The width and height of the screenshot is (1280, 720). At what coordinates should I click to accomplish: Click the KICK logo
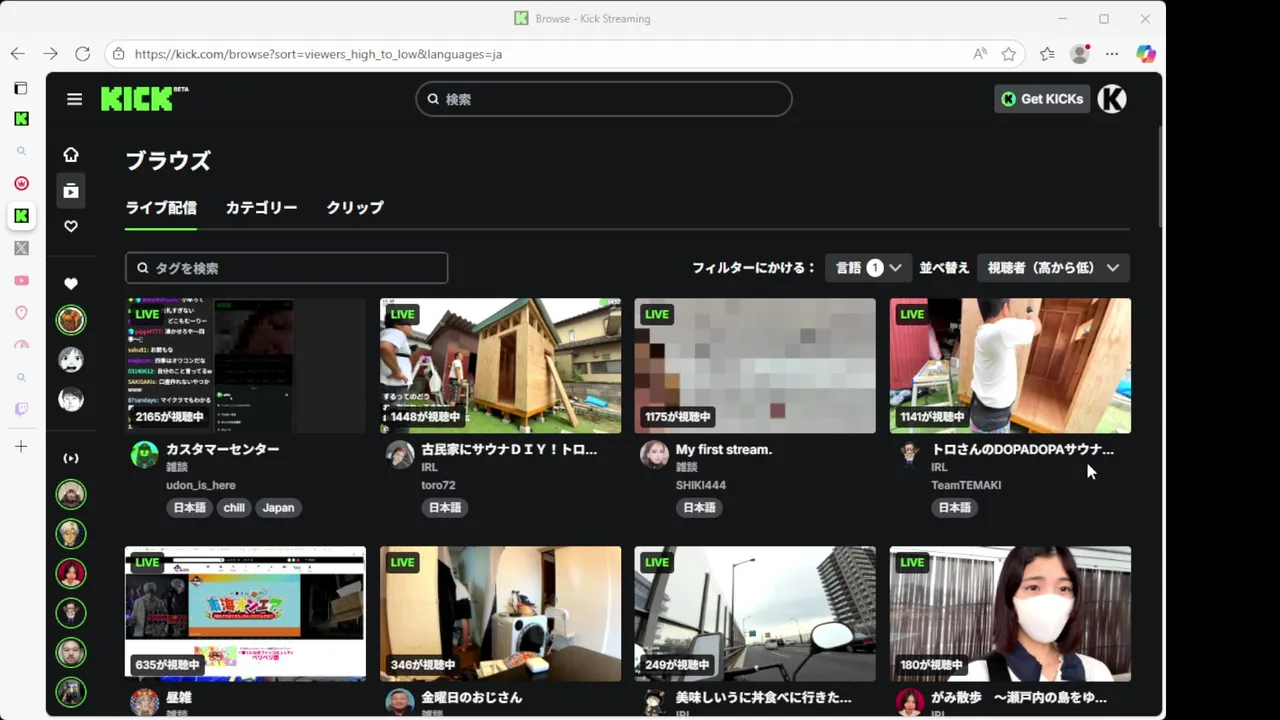[144, 98]
